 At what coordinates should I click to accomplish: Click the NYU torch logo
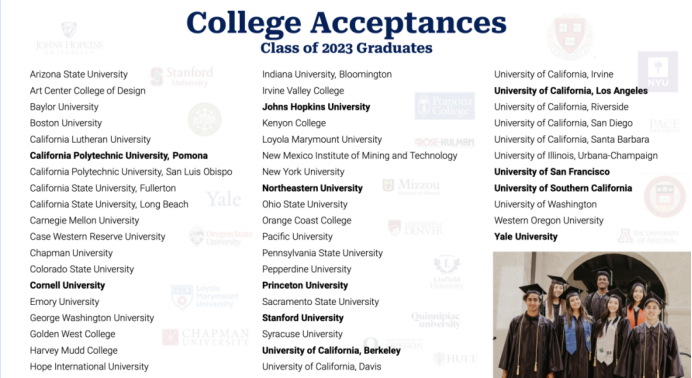click(x=658, y=71)
